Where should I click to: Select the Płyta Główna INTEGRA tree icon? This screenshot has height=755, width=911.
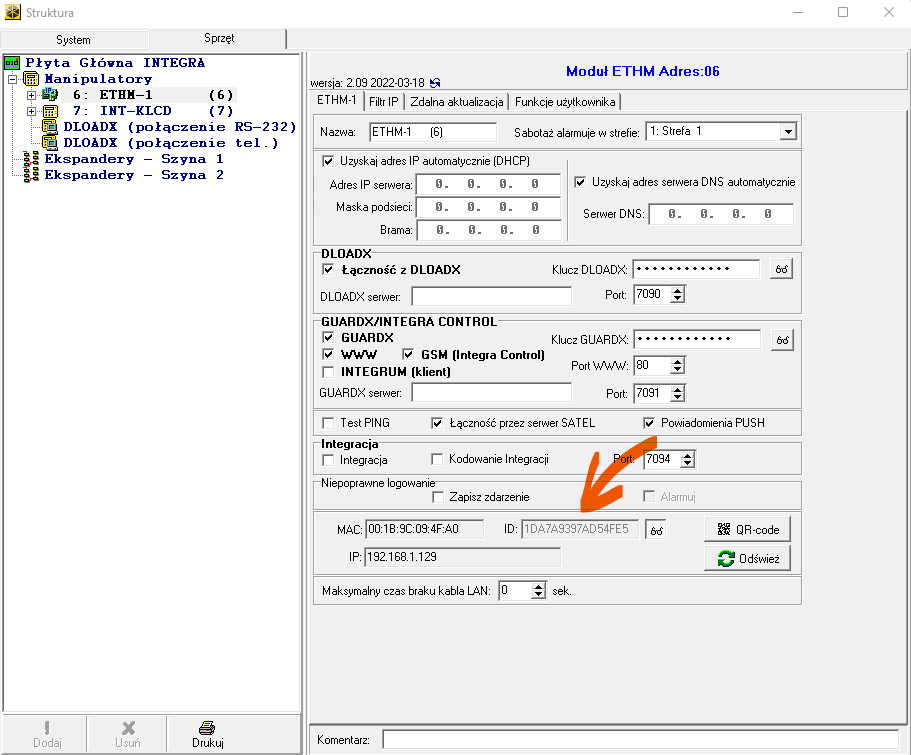13,63
